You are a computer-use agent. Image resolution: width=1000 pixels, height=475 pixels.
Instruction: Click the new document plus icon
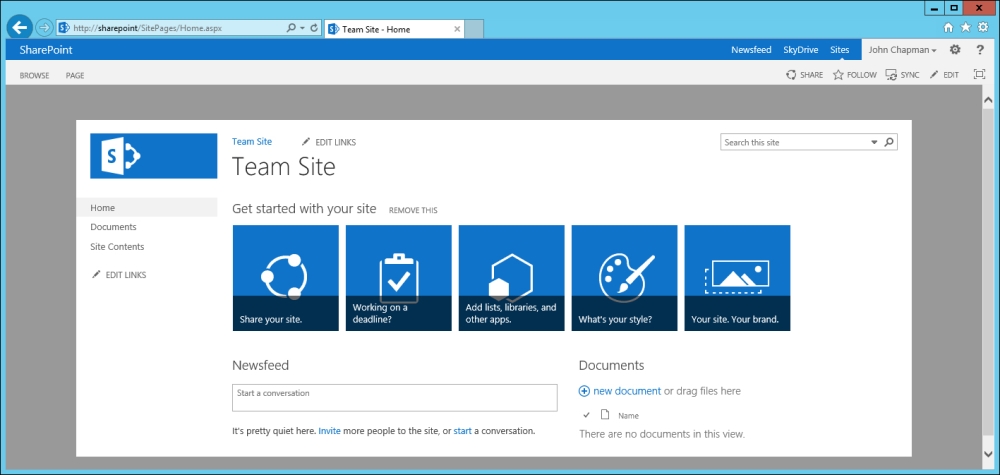[585, 391]
